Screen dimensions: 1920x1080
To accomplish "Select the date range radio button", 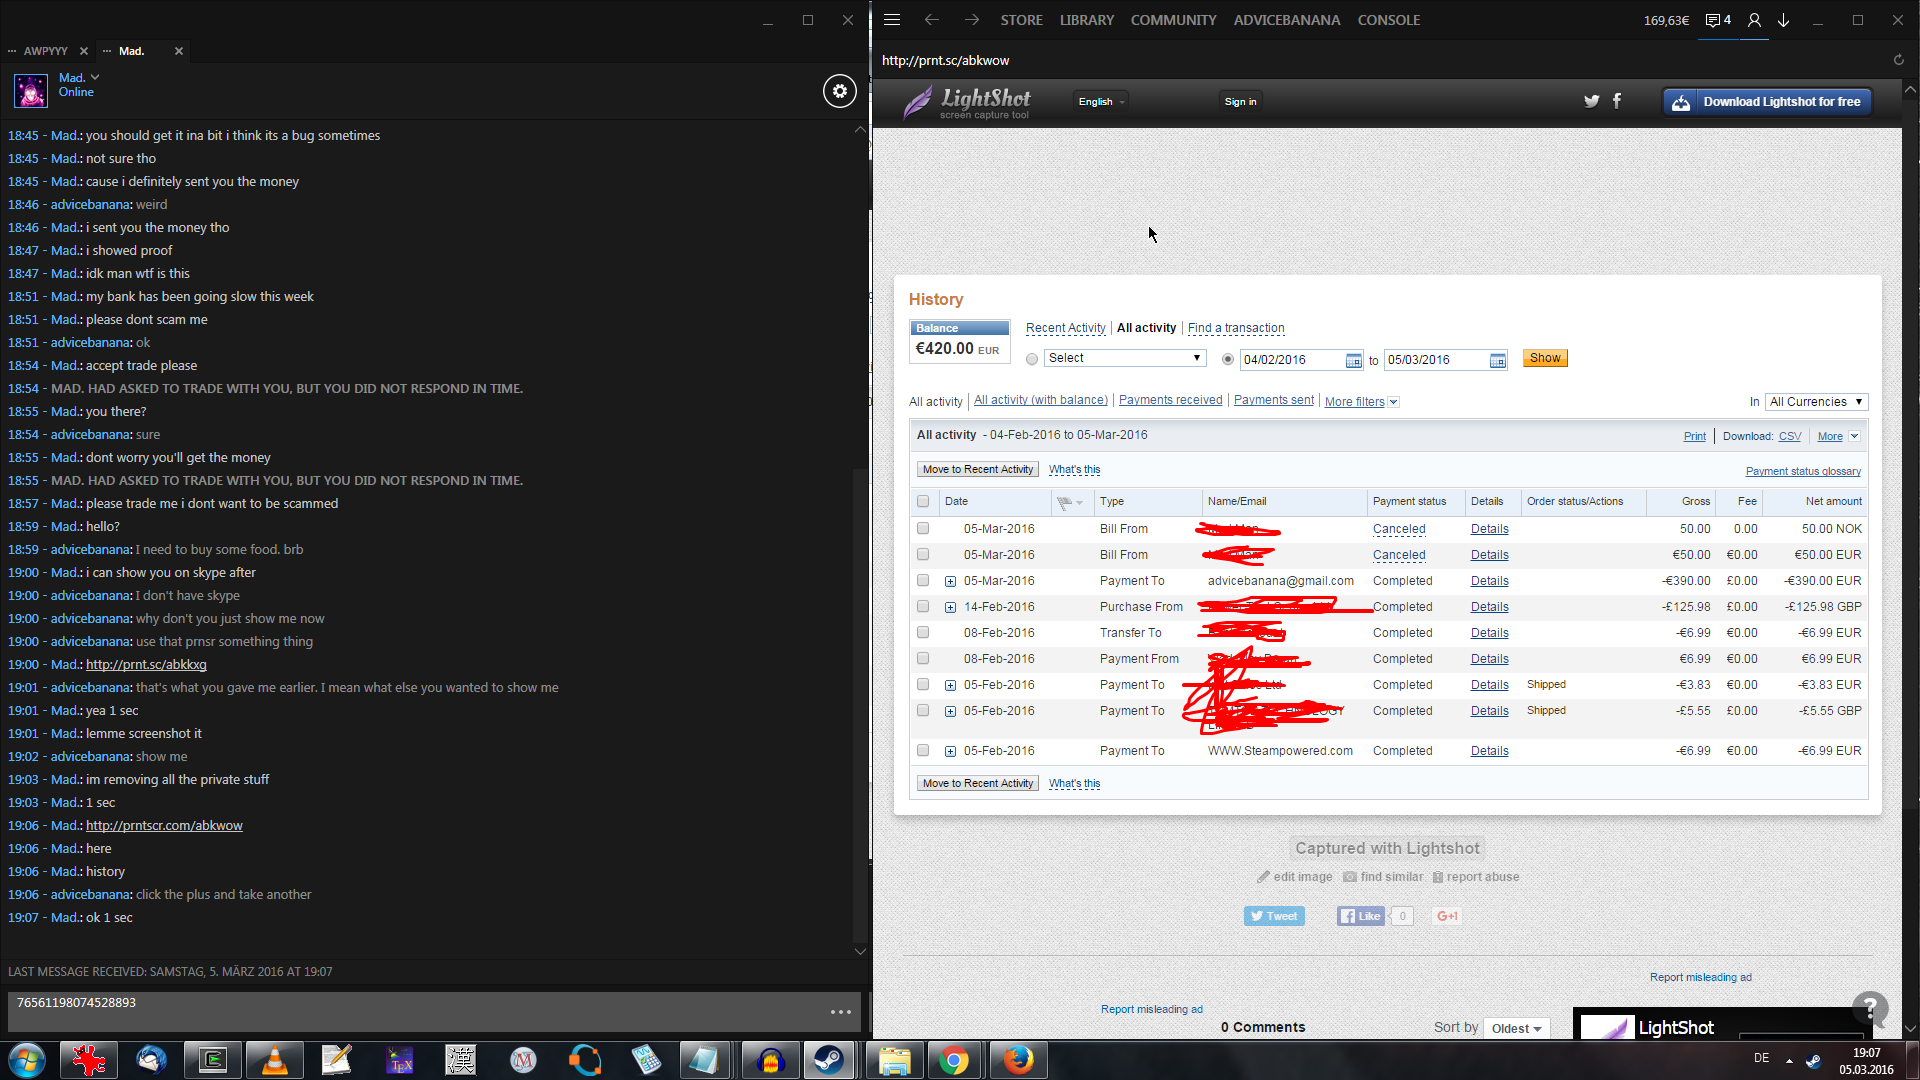I will coord(1228,359).
